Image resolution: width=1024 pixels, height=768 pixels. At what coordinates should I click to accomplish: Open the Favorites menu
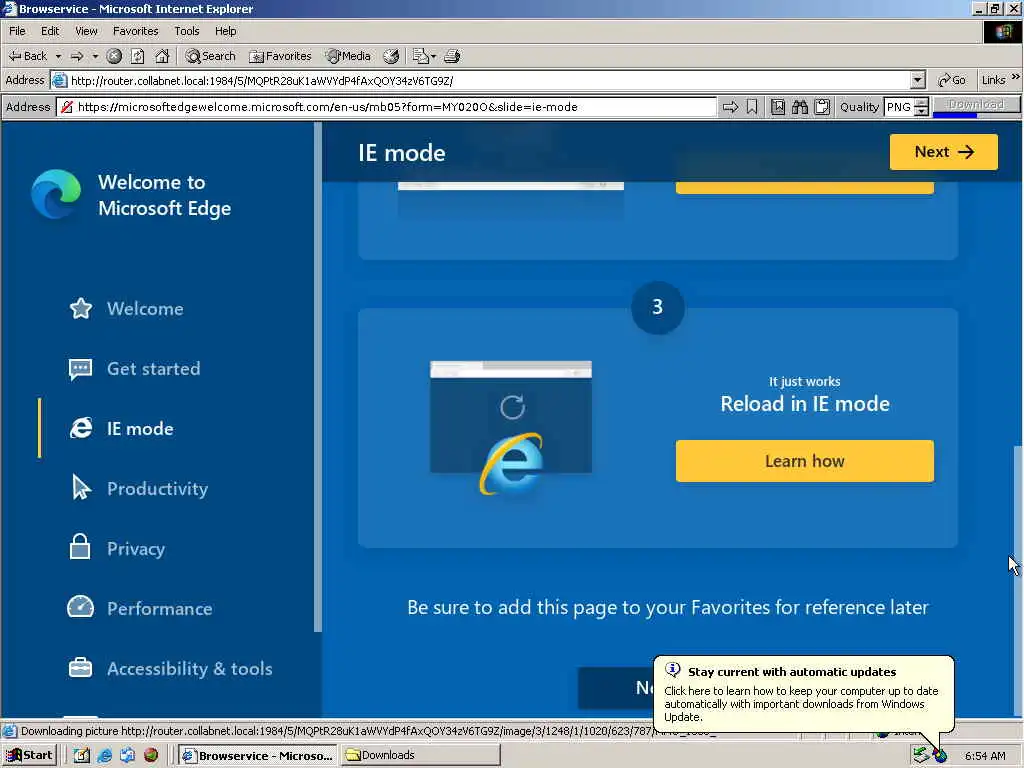click(135, 31)
